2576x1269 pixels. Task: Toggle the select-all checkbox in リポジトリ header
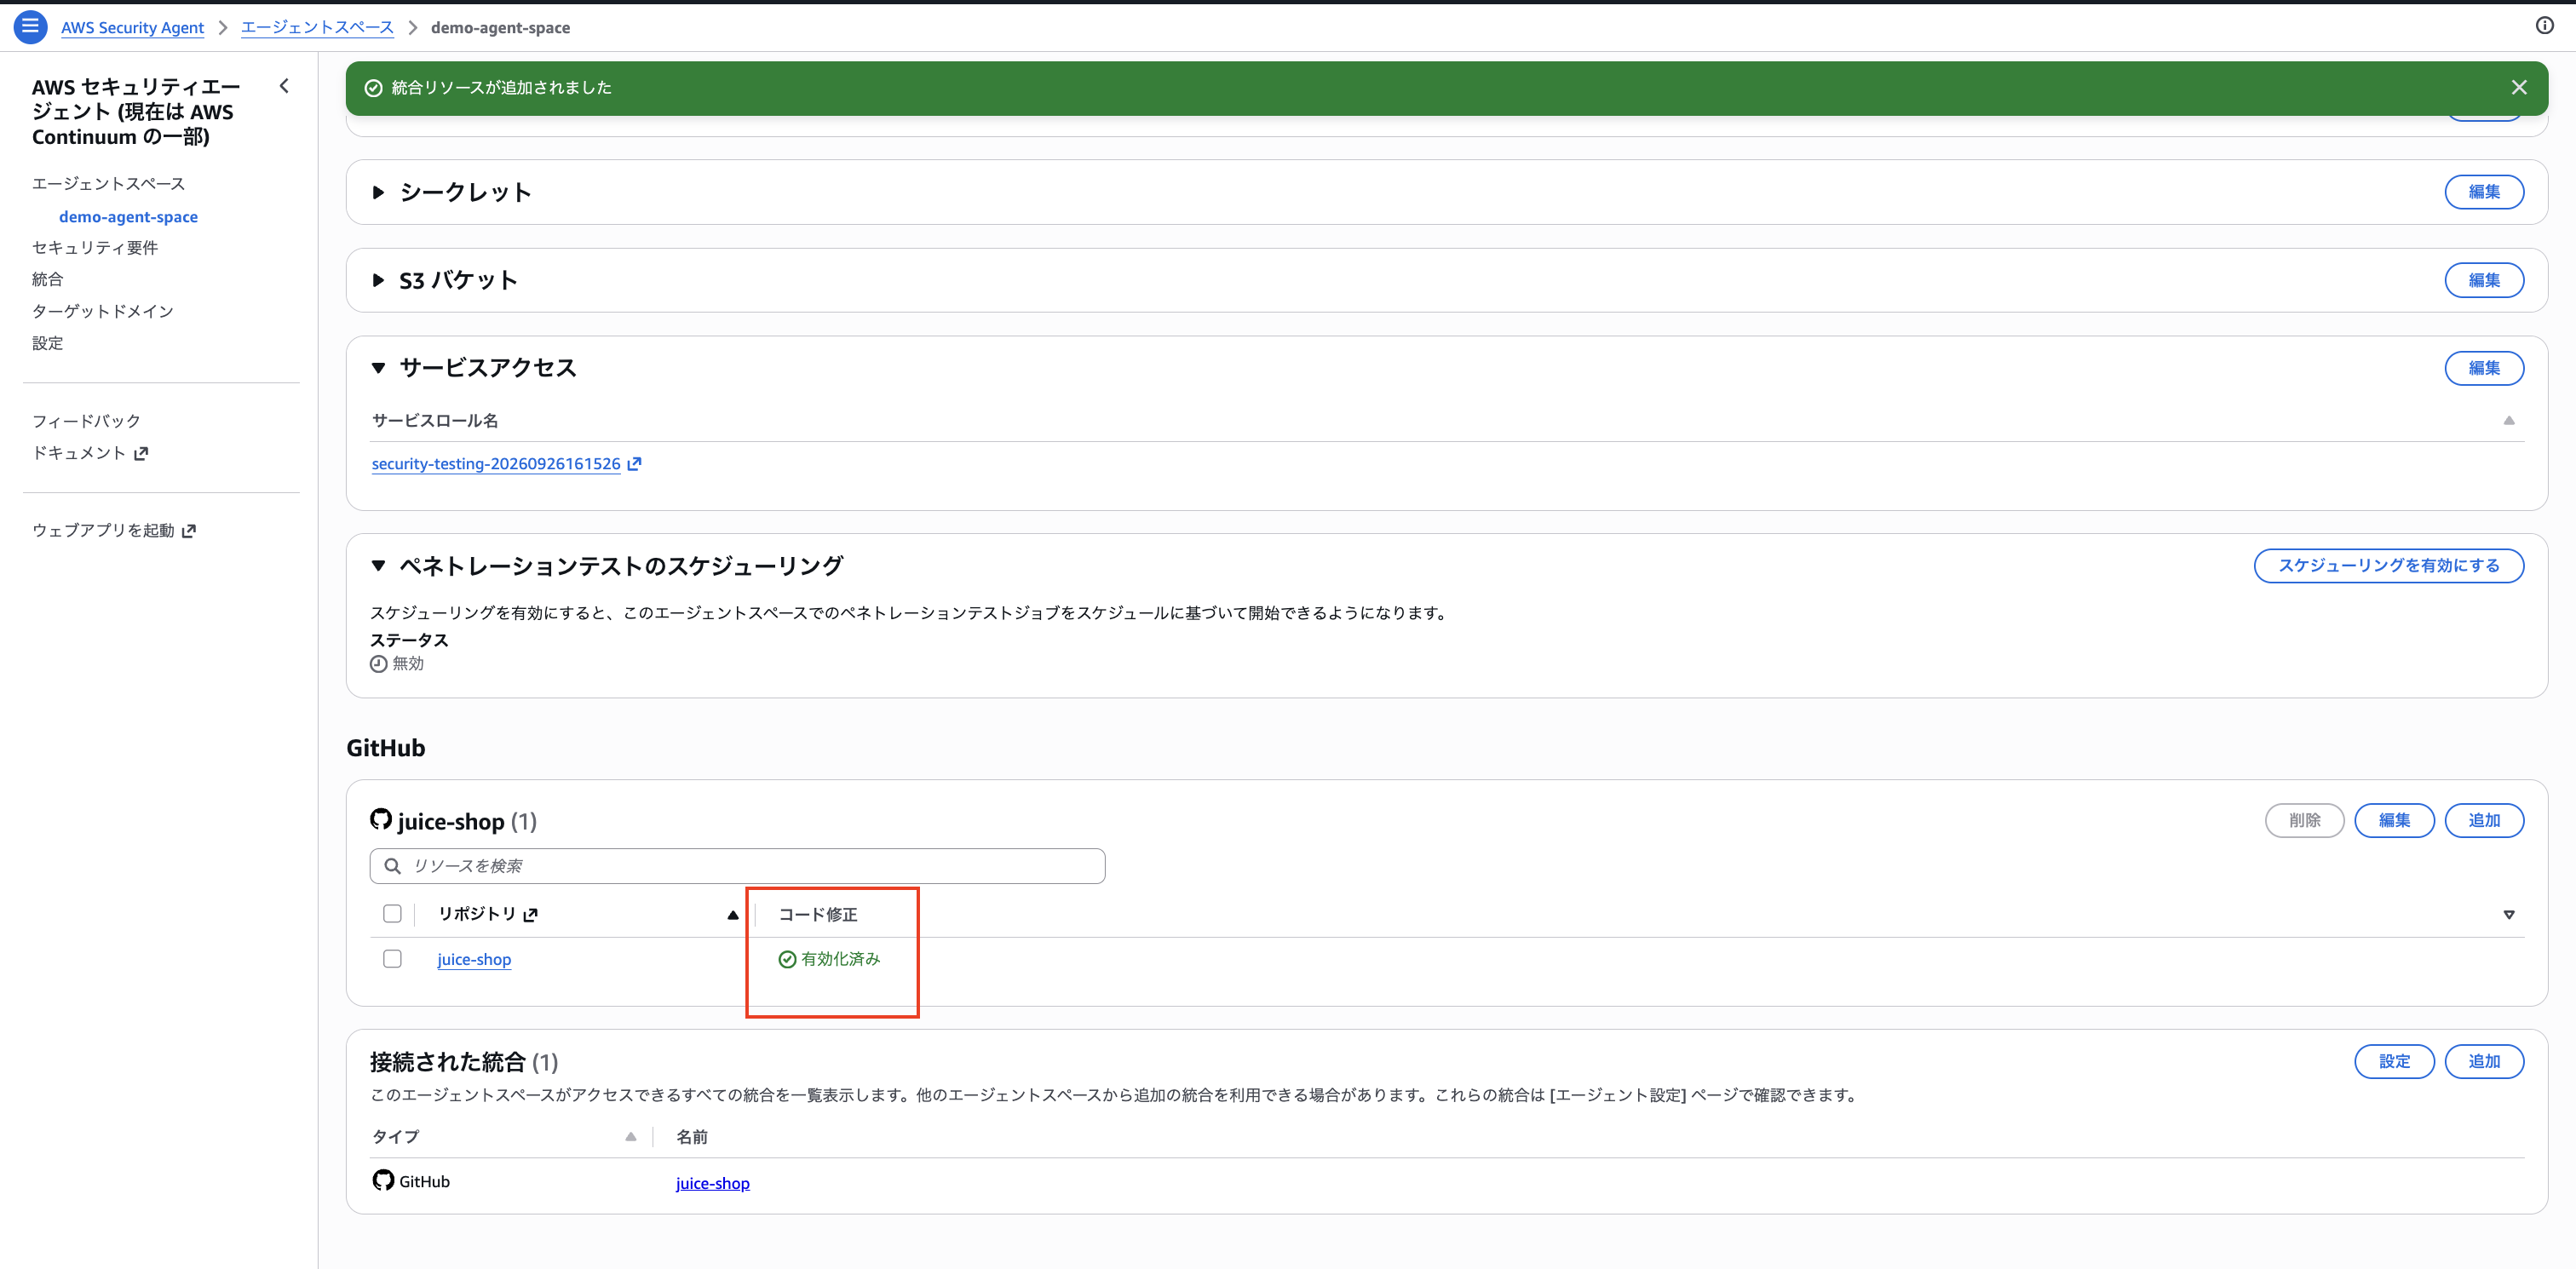392,914
